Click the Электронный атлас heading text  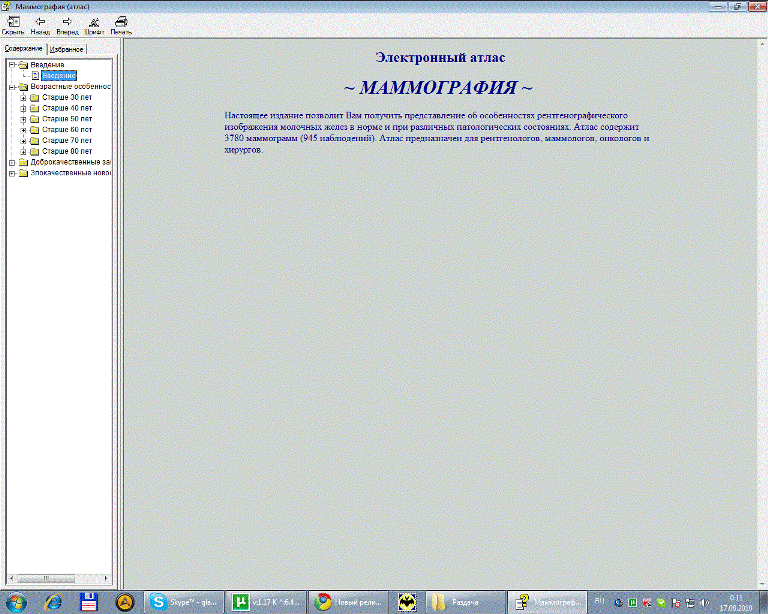tap(440, 57)
